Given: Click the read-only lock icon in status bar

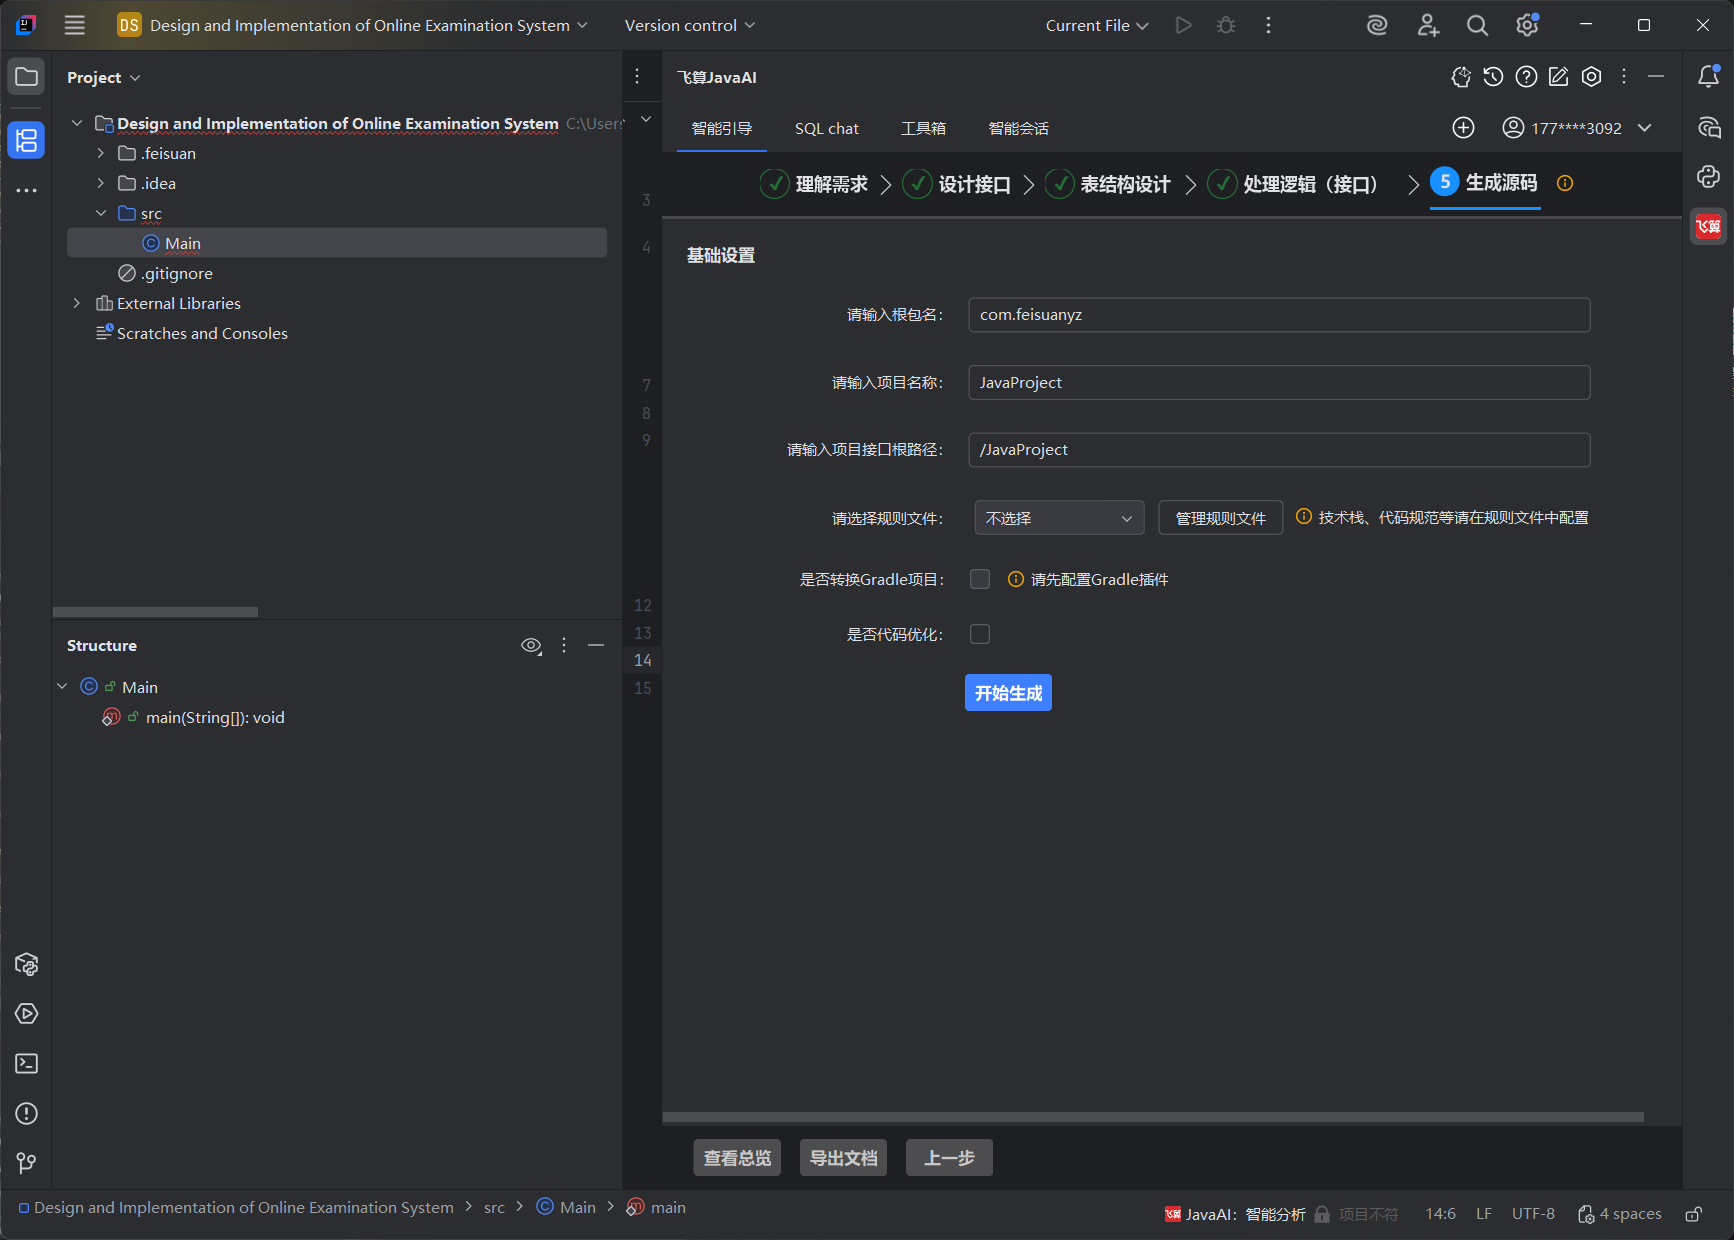Looking at the screenshot, I should coord(1694,1214).
